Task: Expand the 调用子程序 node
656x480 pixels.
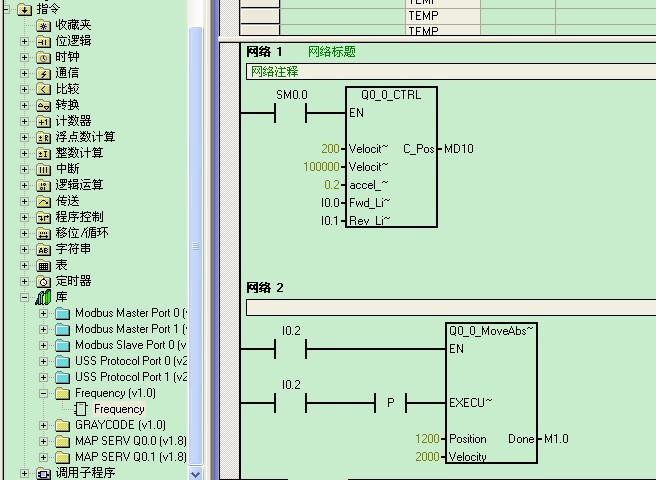Action: pos(24,473)
